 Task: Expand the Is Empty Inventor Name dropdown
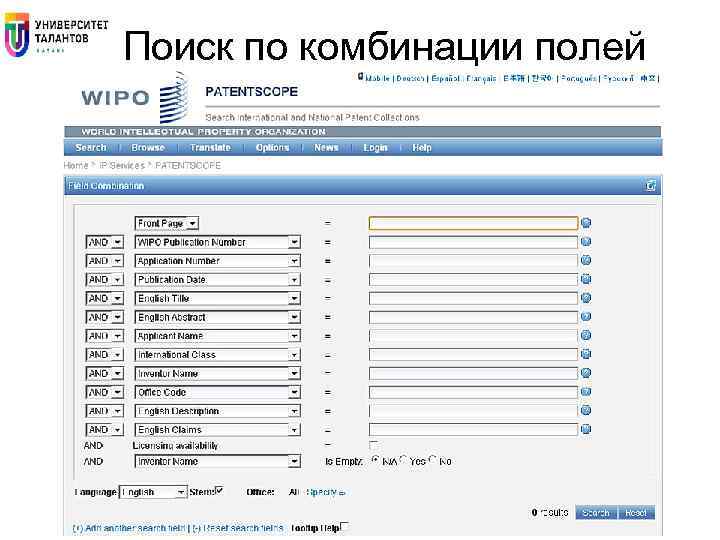click(x=218, y=461)
